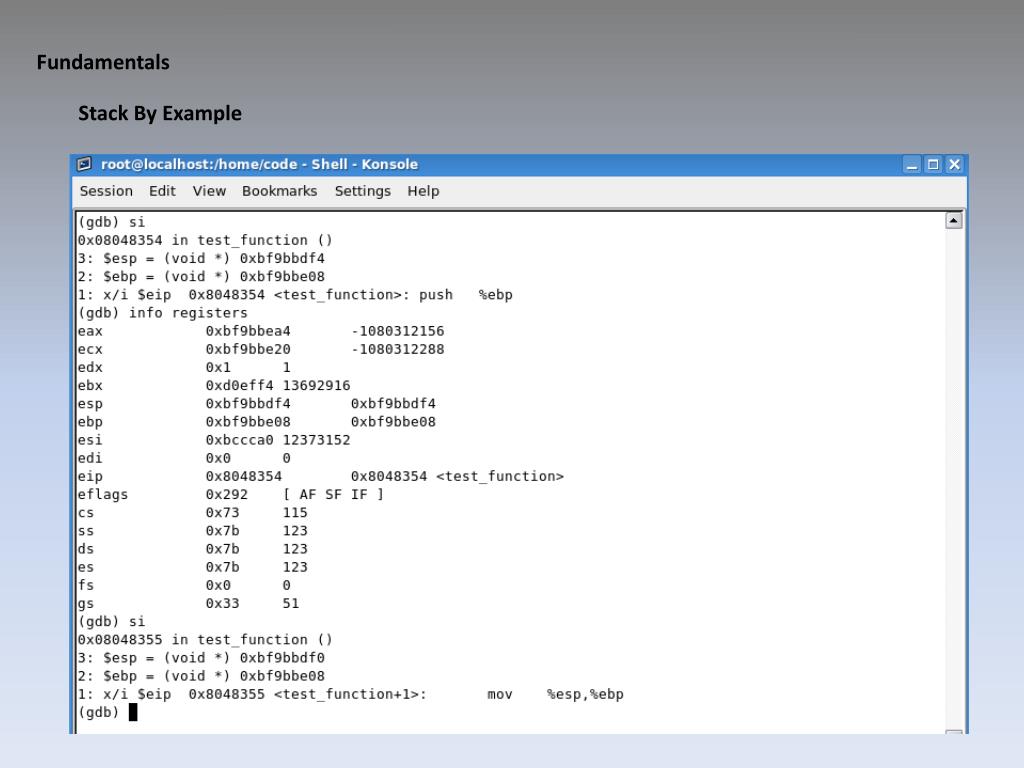Click '0x08048355 in test_function ()' line
The height and width of the screenshot is (768, 1024).
click(205, 640)
